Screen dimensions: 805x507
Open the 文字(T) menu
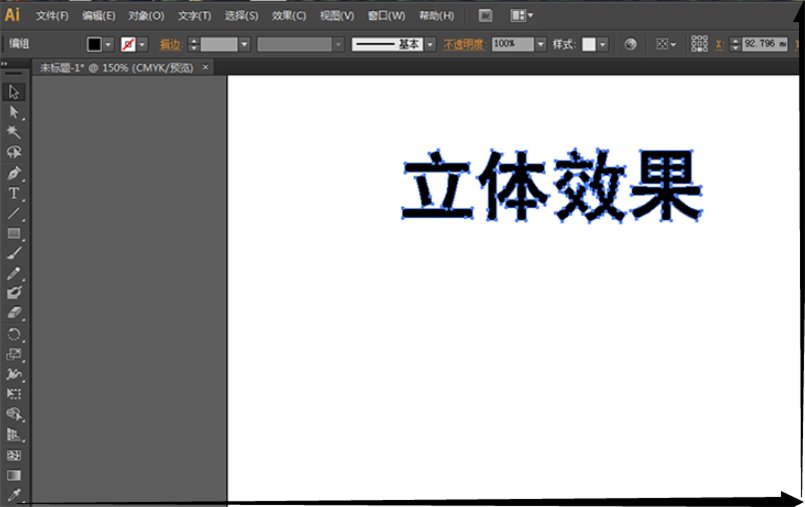pyautogui.click(x=194, y=16)
